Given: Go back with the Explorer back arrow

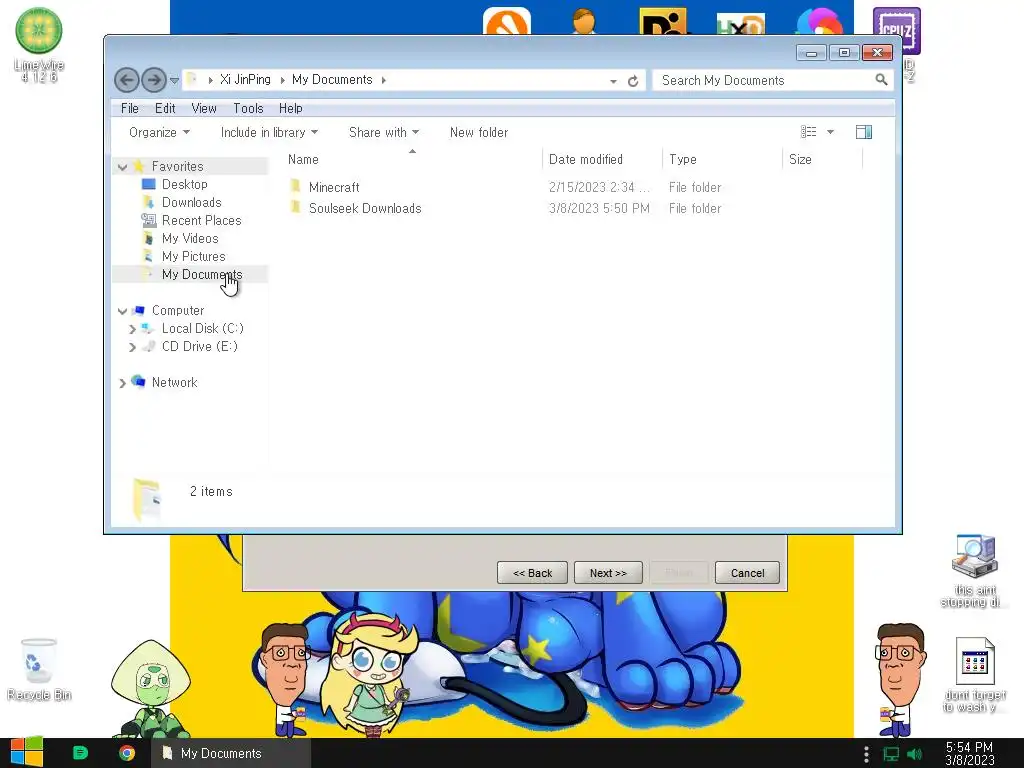Looking at the screenshot, I should pyautogui.click(x=127, y=80).
